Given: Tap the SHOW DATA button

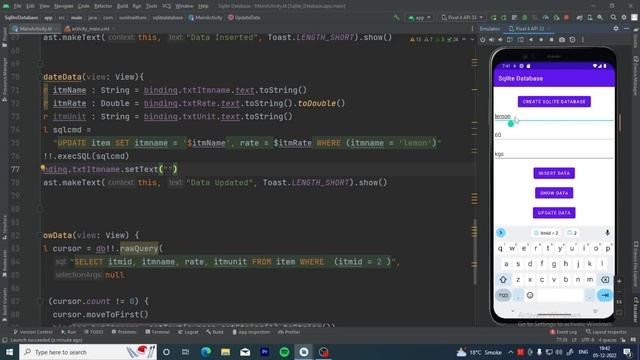Looking at the screenshot, I should pos(554,193).
